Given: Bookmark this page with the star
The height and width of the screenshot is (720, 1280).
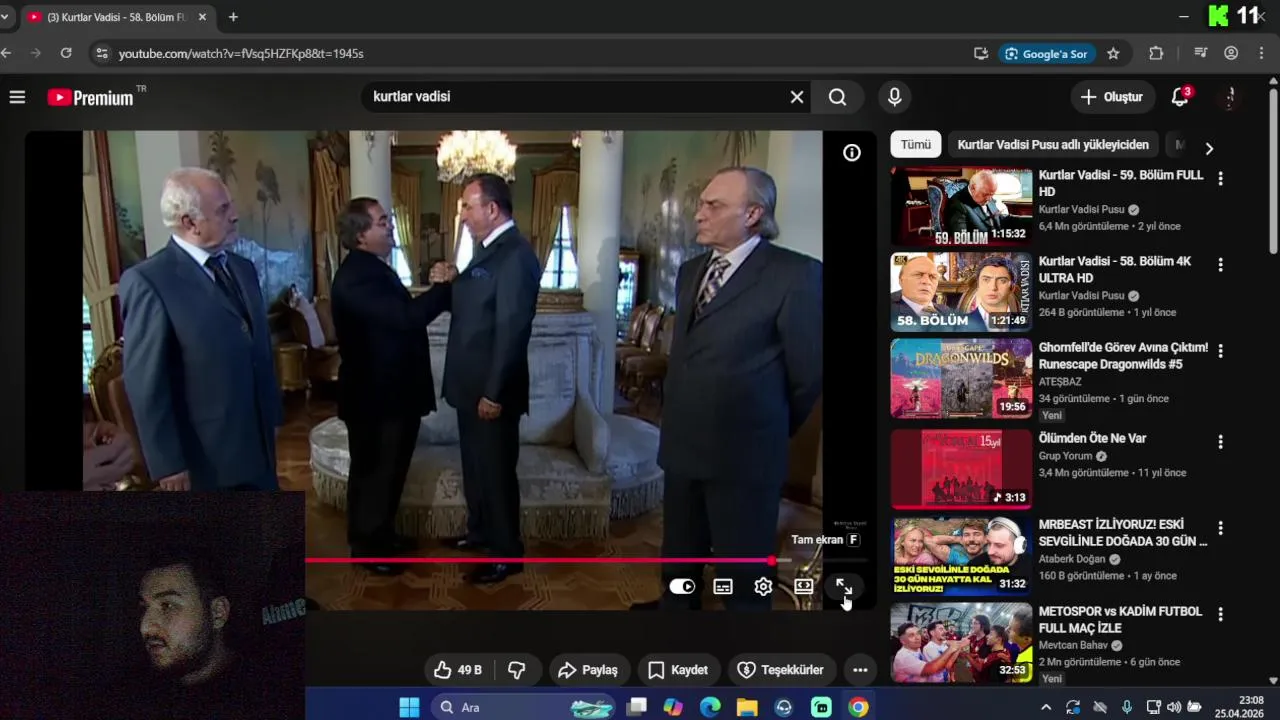Looking at the screenshot, I should coord(1113,54).
